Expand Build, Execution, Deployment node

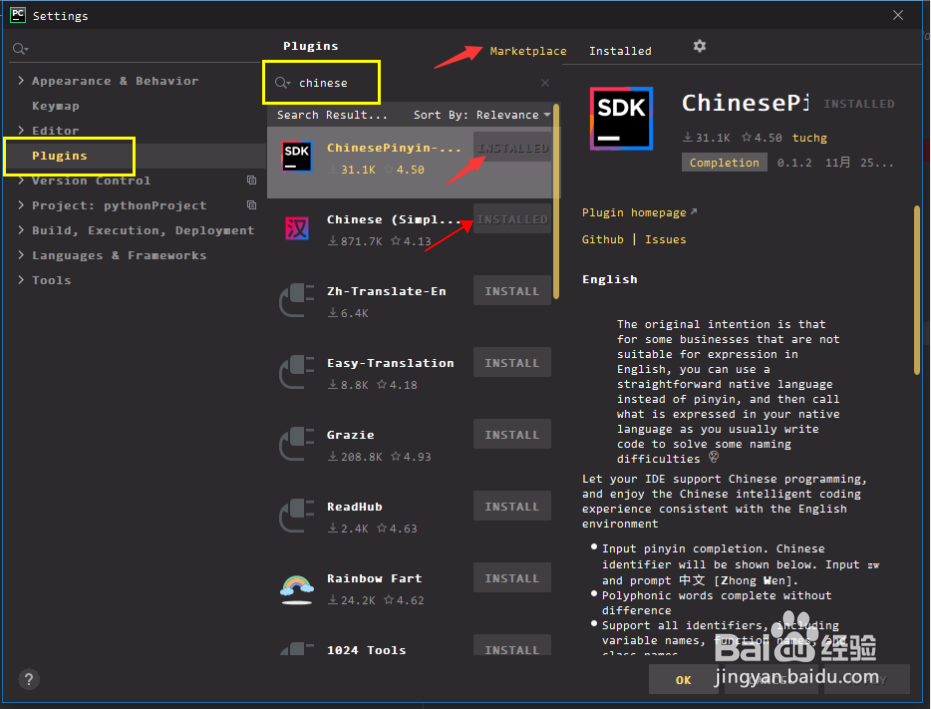click(x=21, y=230)
